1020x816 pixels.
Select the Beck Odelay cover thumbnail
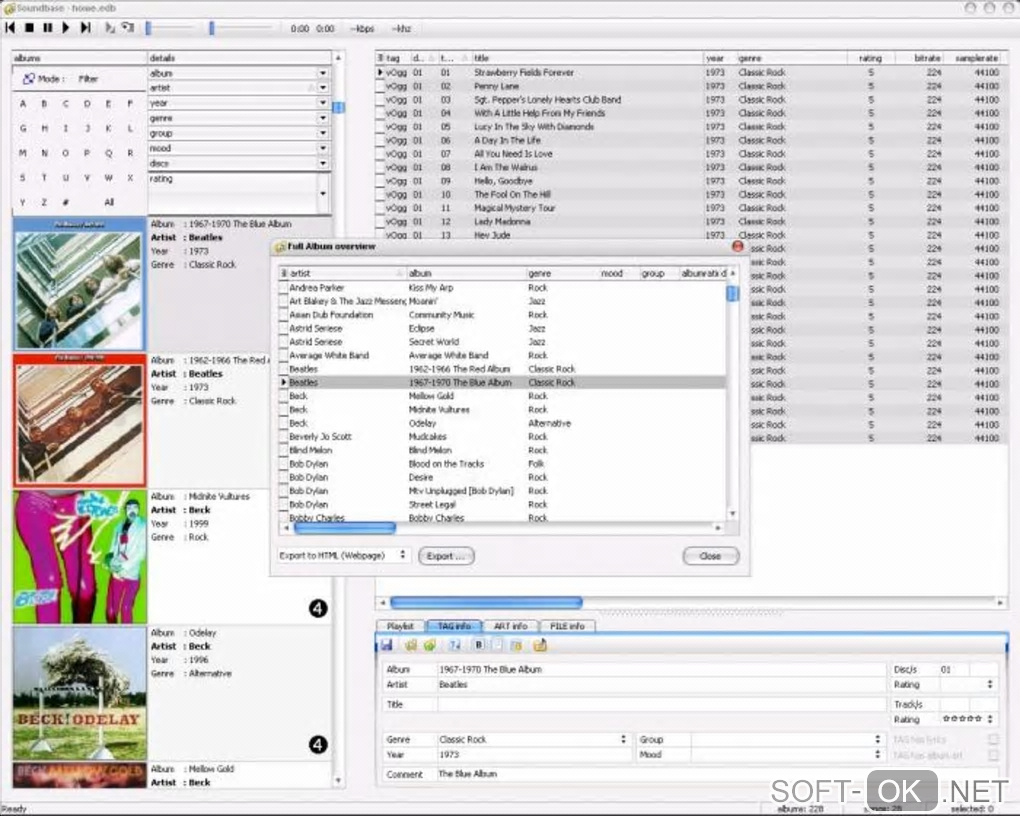click(79, 694)
